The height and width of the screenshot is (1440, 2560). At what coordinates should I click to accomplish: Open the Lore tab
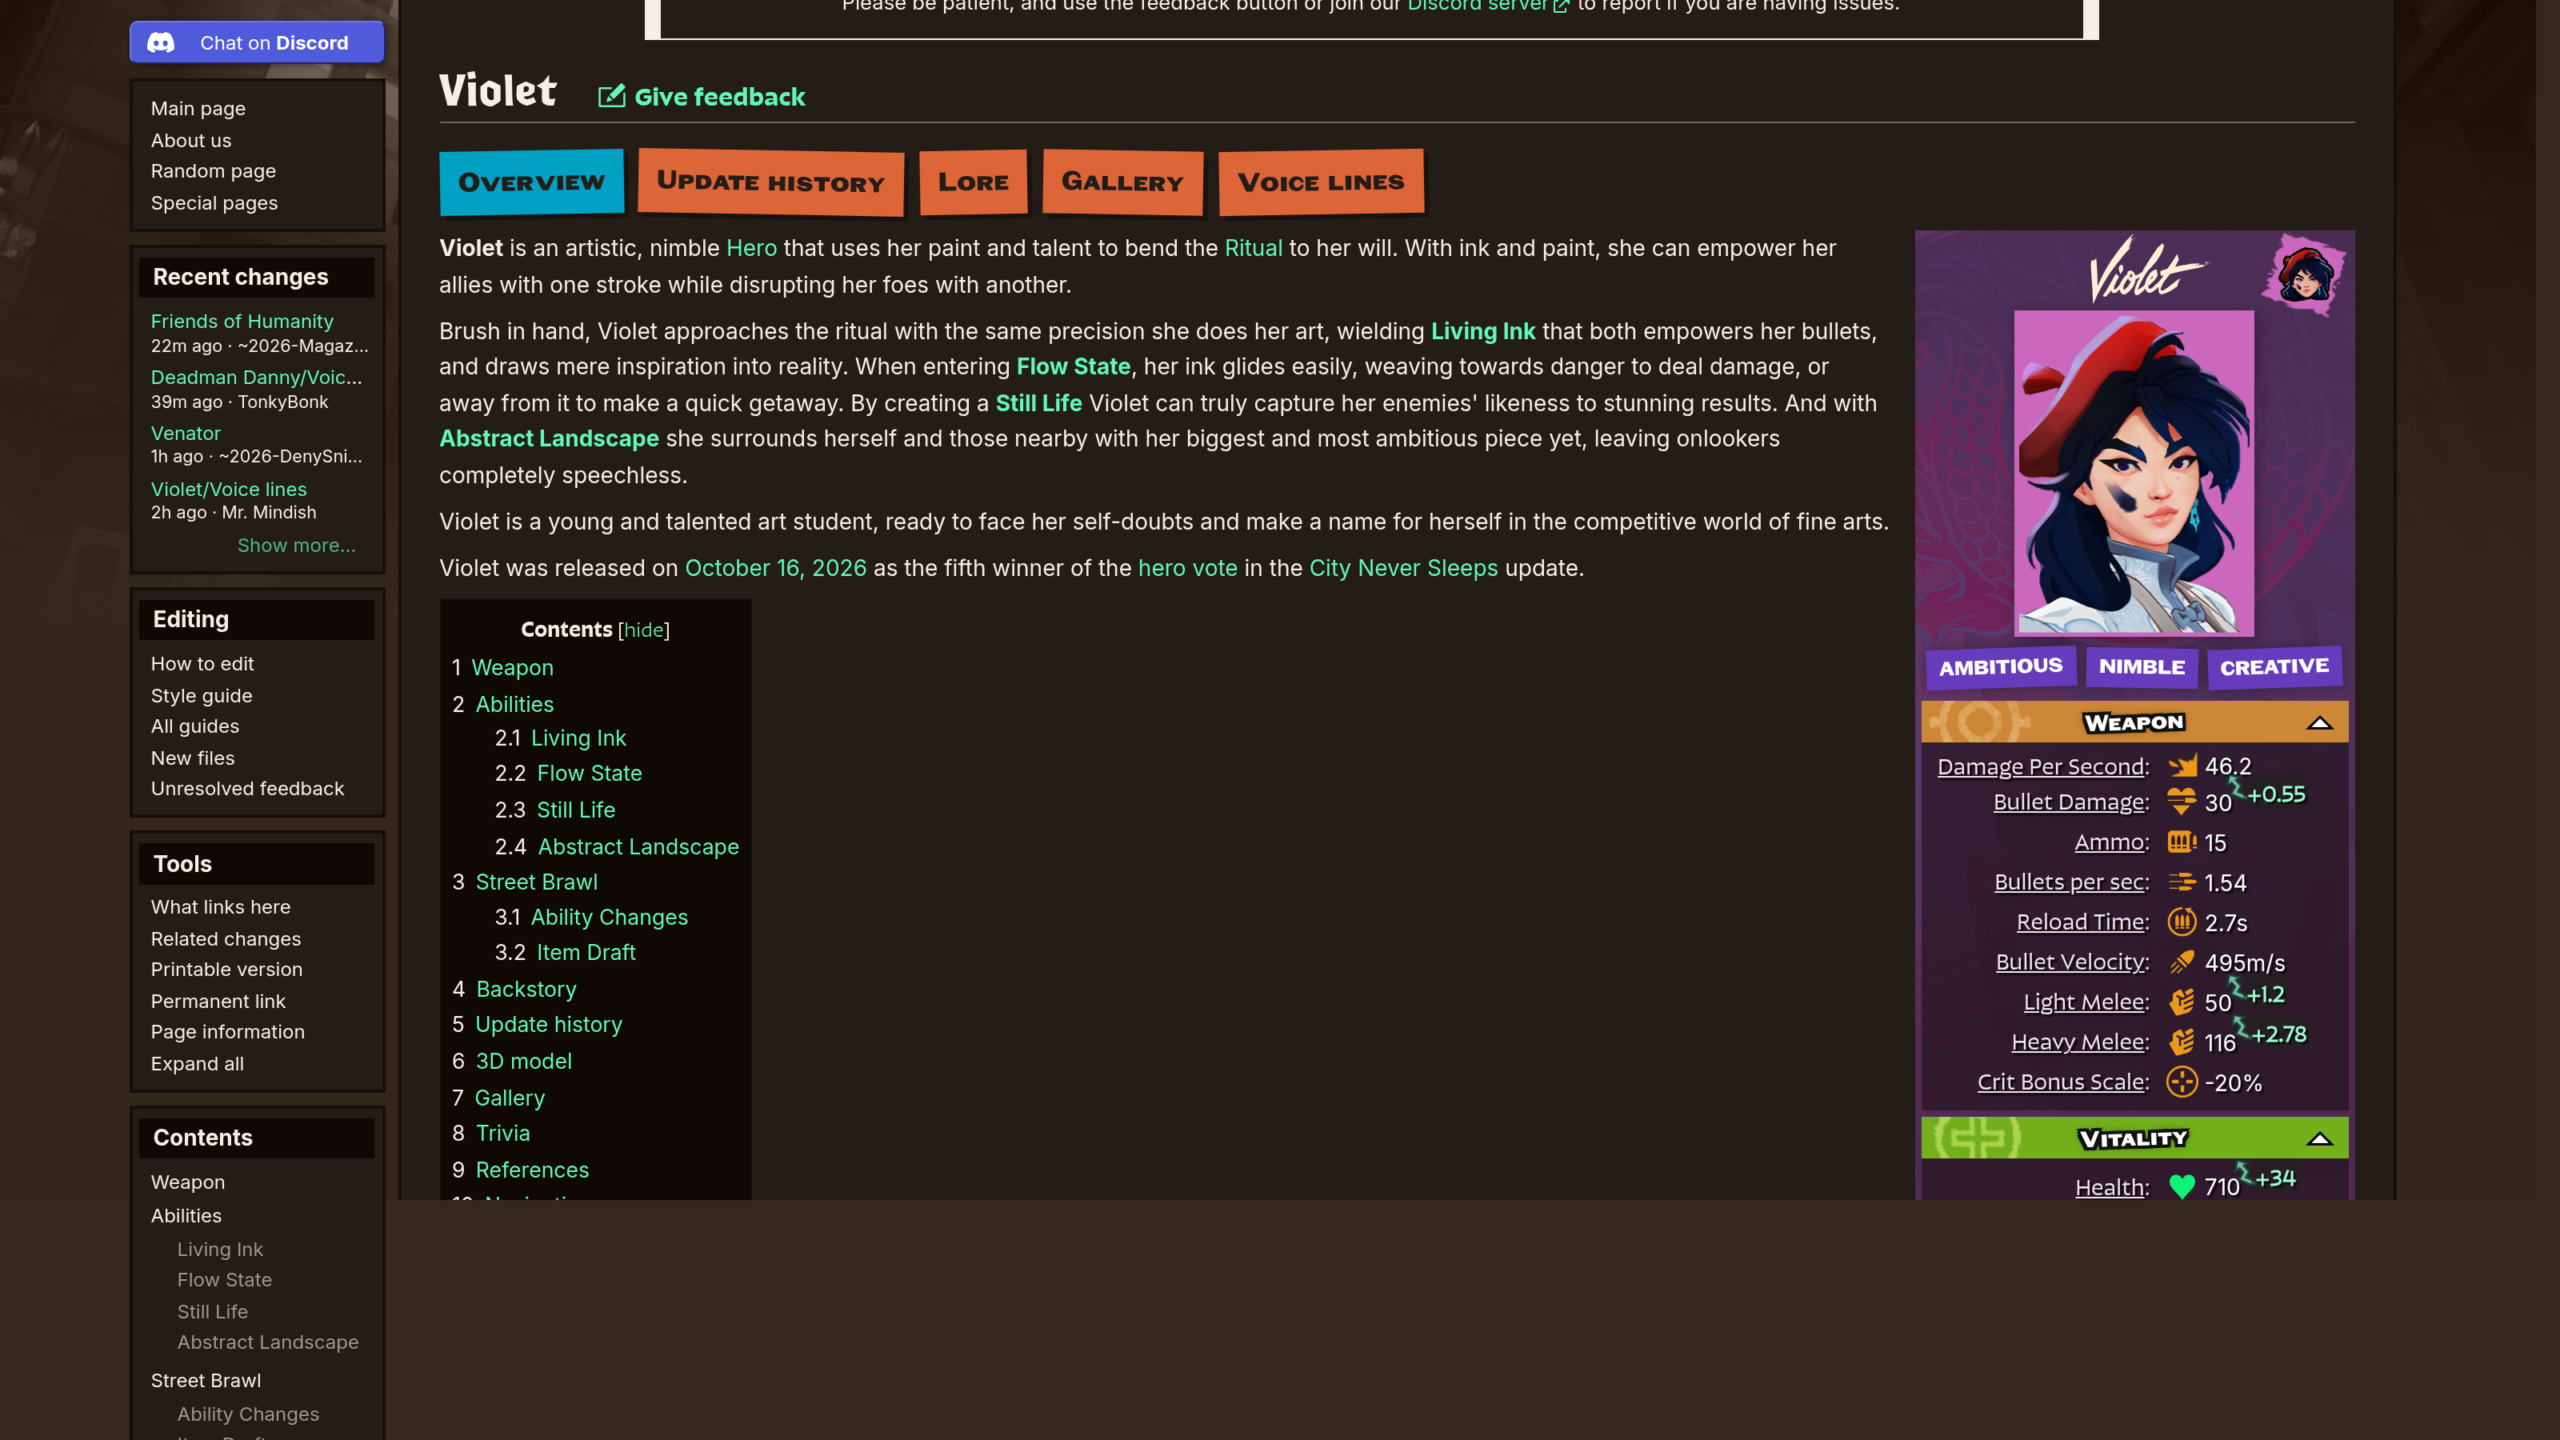[x=973, y=183]
